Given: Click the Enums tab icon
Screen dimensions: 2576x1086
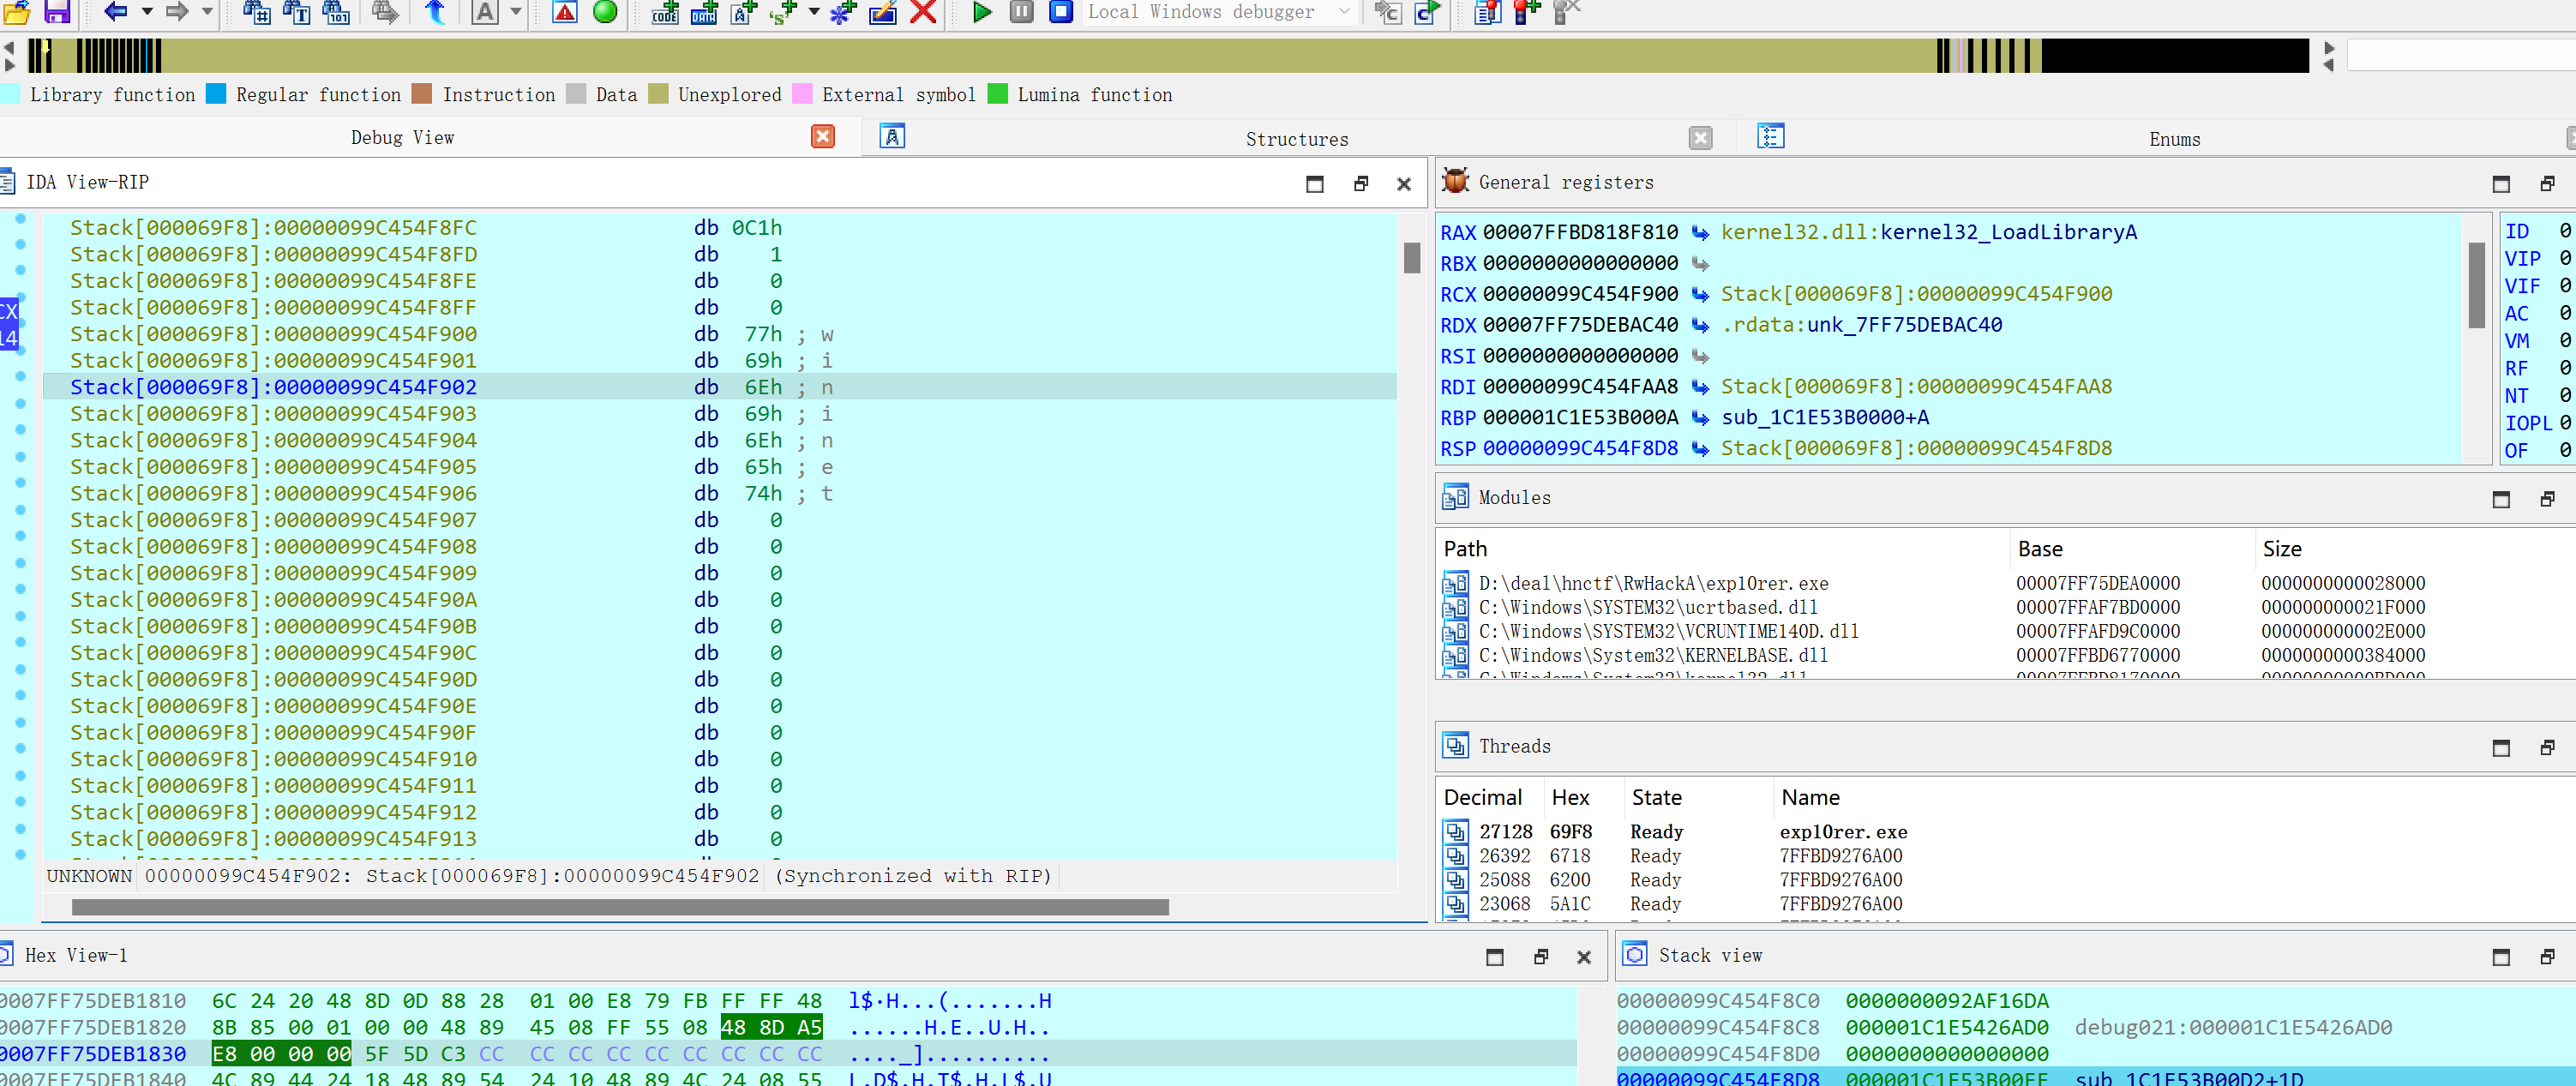Looking at the screenshot, I should click(x=1770, y=136).
